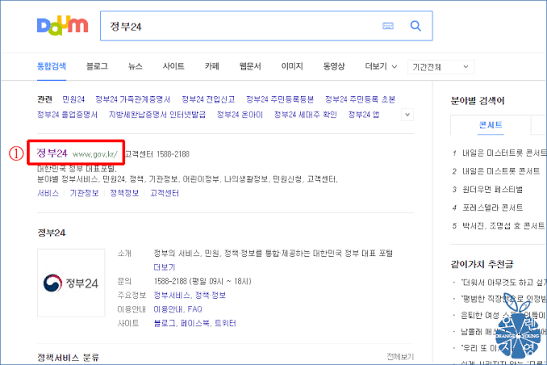Open the 이미지 tab

pyautogui.click(x=292, y=66)
